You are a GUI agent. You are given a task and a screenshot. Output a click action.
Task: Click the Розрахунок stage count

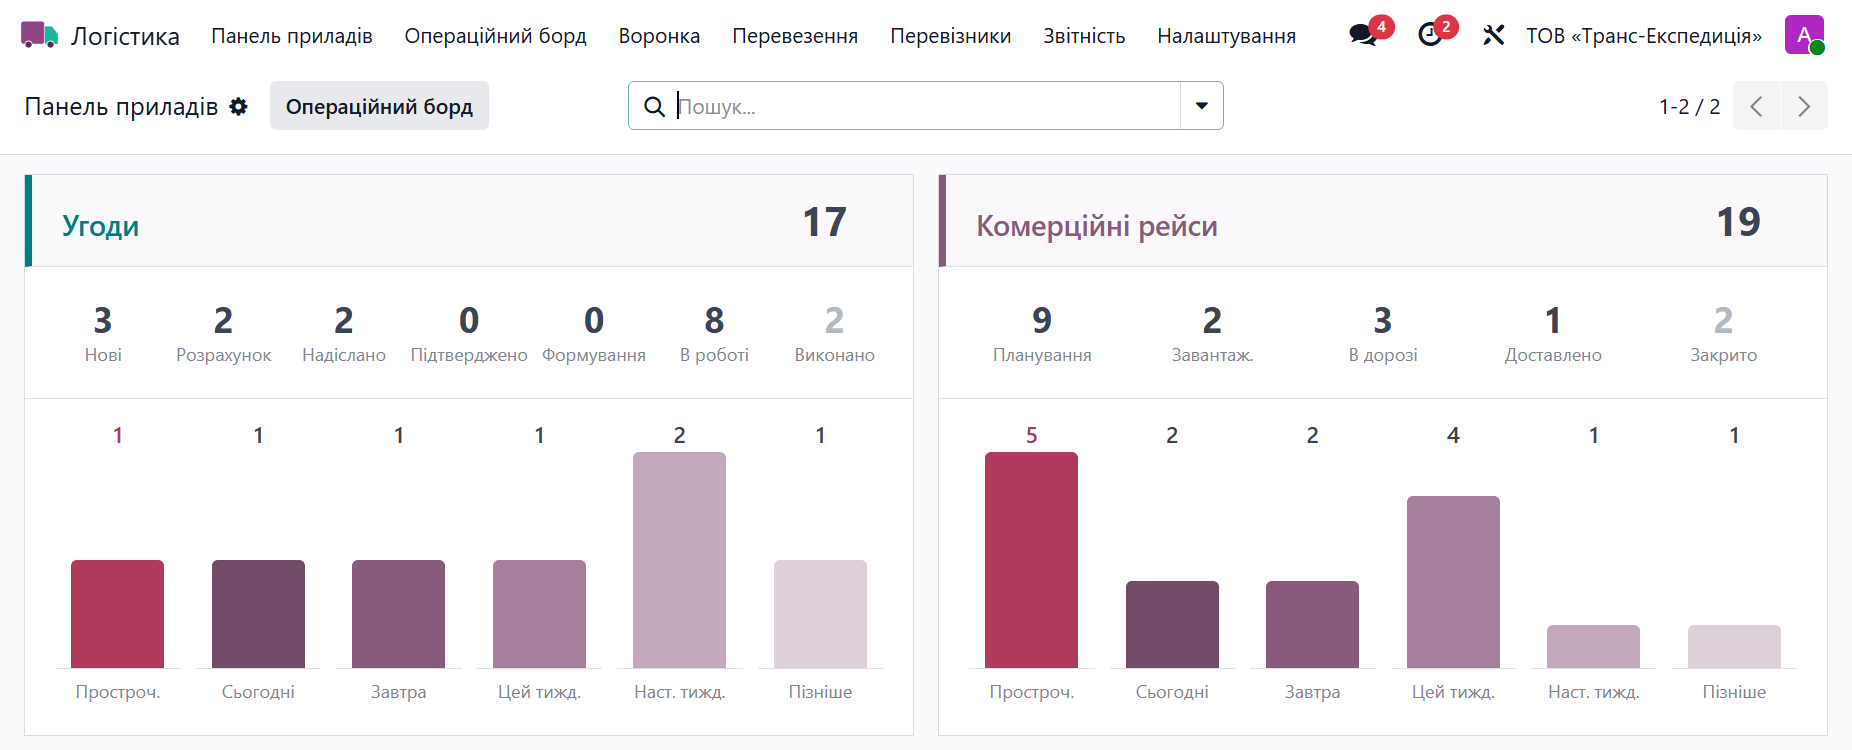223,333
